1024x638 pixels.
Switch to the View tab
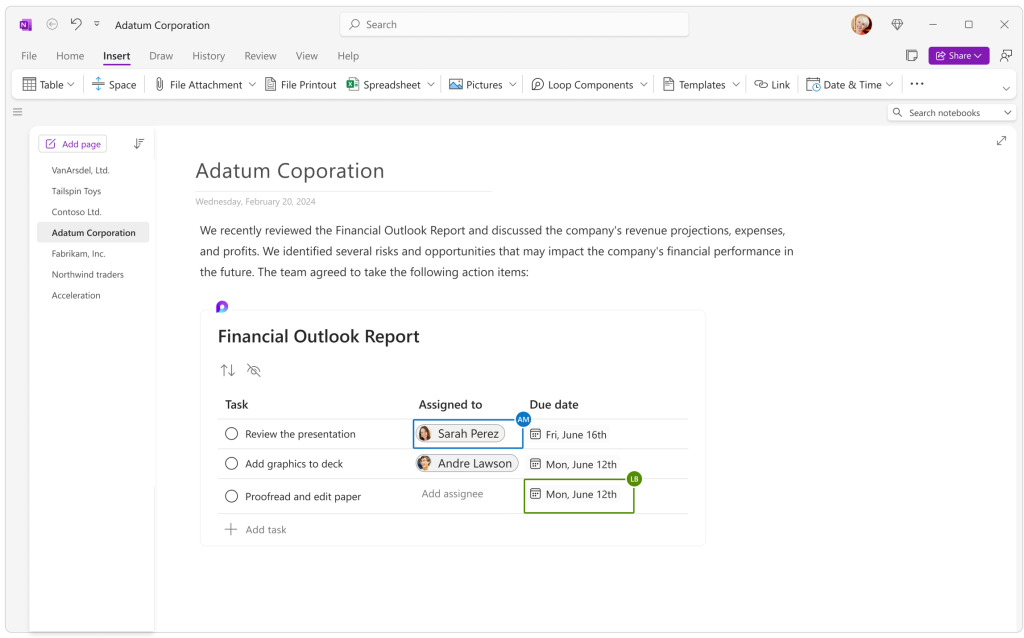point(306,56)
